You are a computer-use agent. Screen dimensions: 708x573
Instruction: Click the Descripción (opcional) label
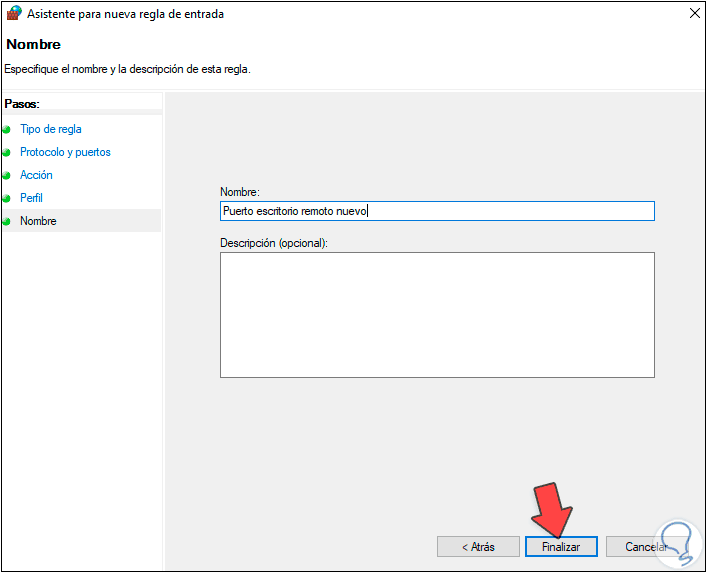coord(273,243)
